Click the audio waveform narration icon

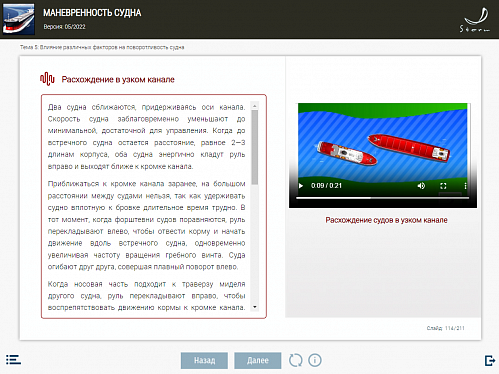point(47,79)
